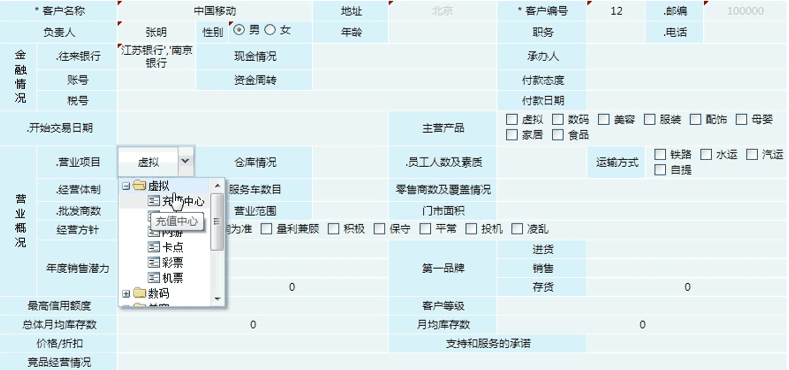Click the 地址 field showing 北京
789x370 pixels.
tap(443, 11)
